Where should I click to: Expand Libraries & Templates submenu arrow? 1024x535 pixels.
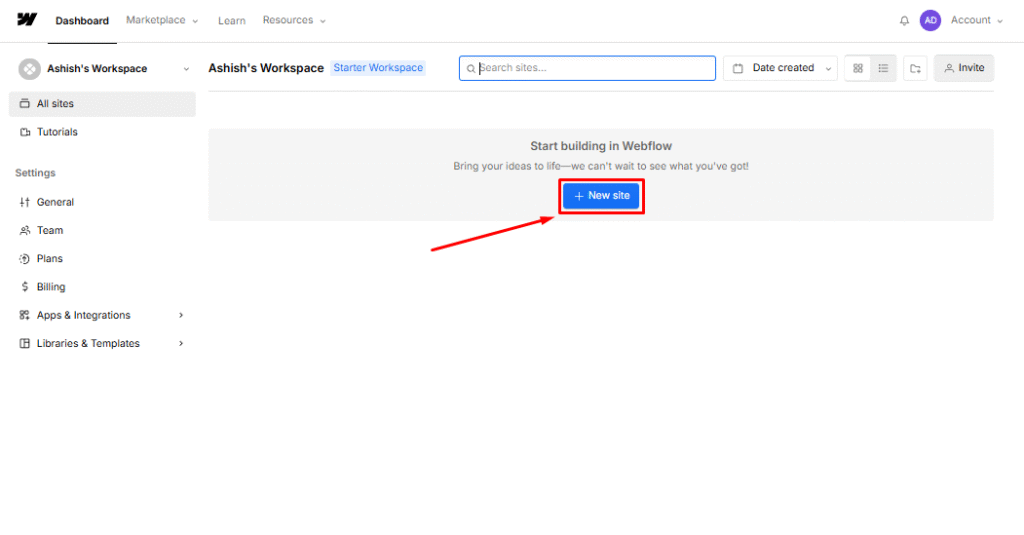click(x=181, y=344)
